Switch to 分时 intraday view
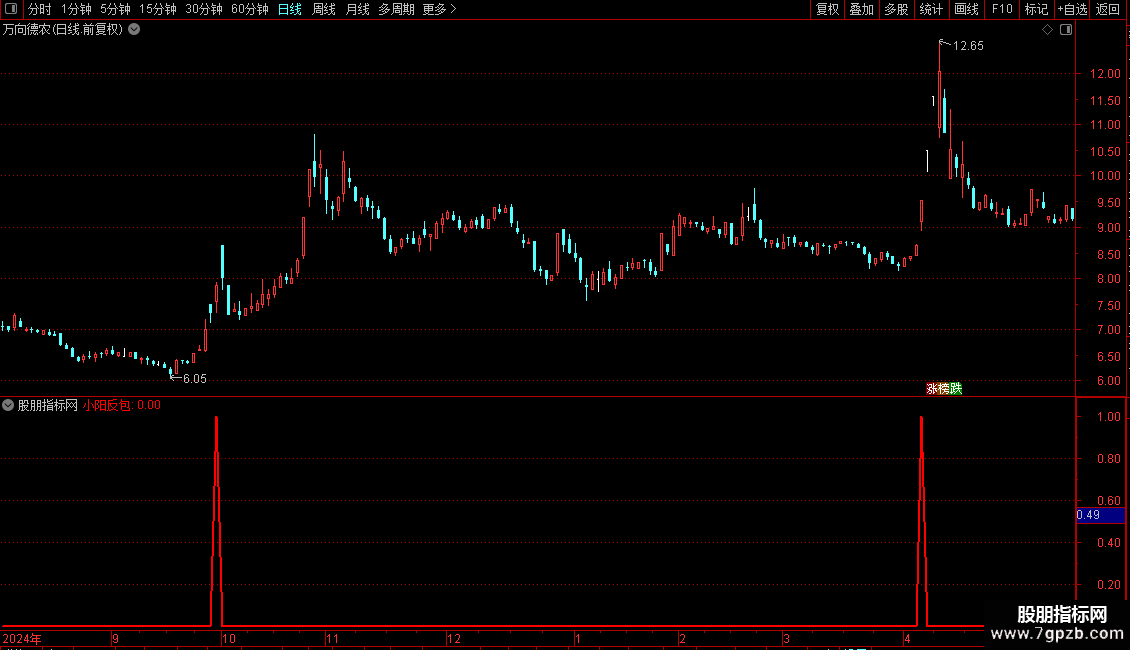Screen dimensions: 1130x650 coord(40,9)
